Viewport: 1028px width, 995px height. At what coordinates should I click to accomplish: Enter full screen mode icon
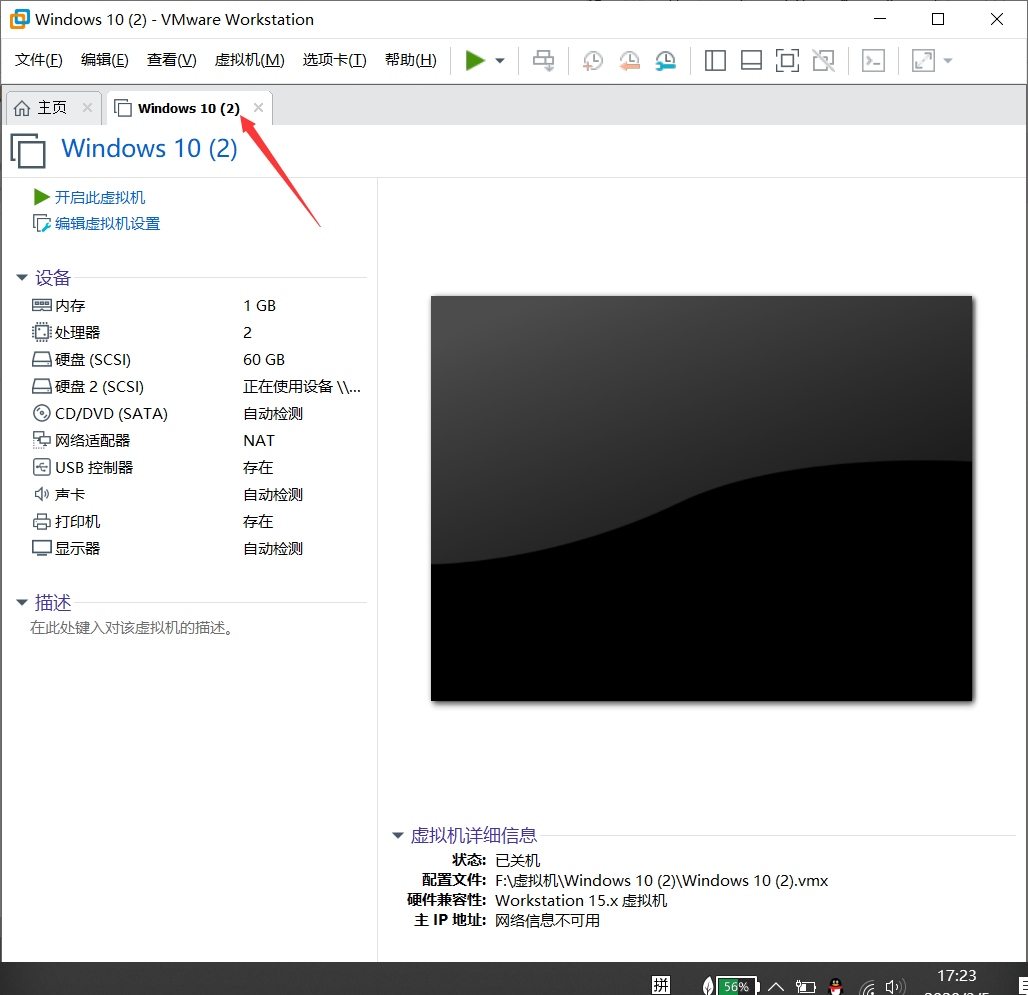787,60
